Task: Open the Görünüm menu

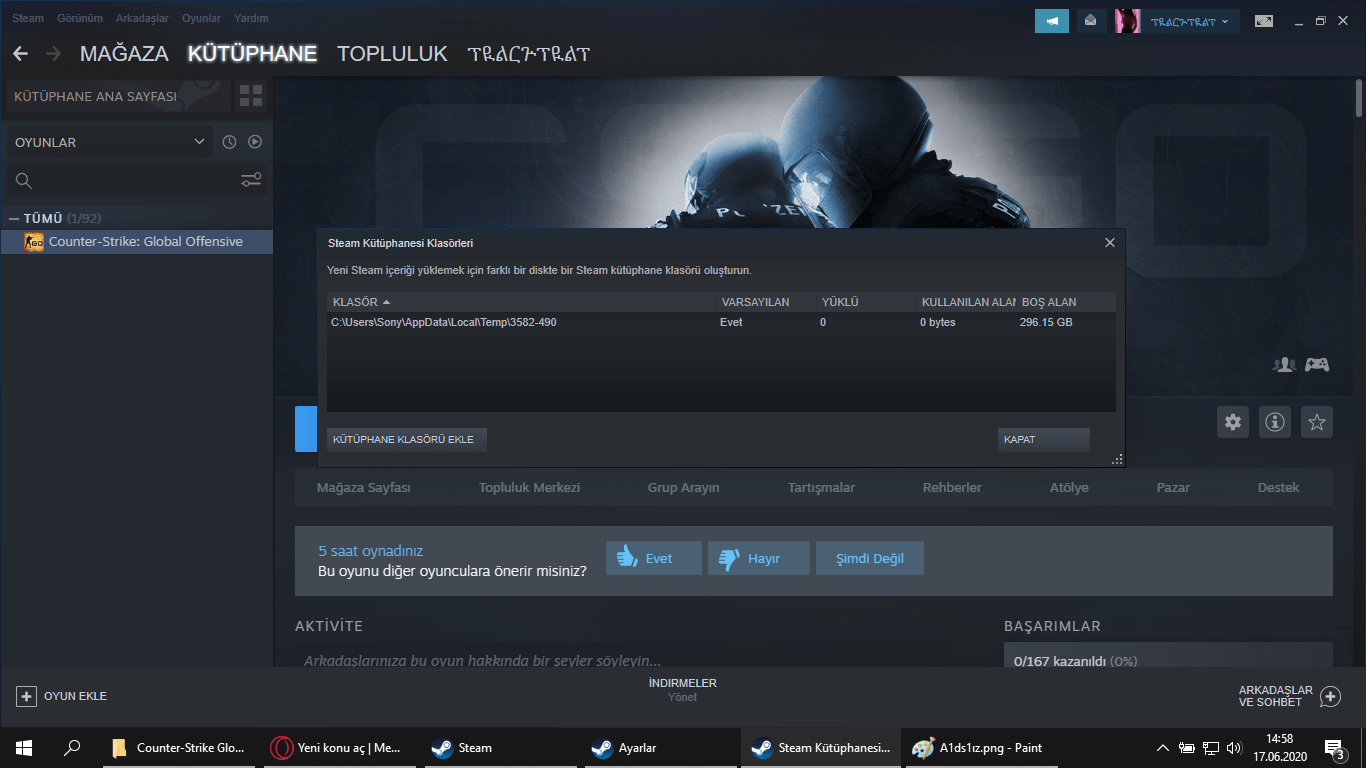Action: tap(80, 18)
